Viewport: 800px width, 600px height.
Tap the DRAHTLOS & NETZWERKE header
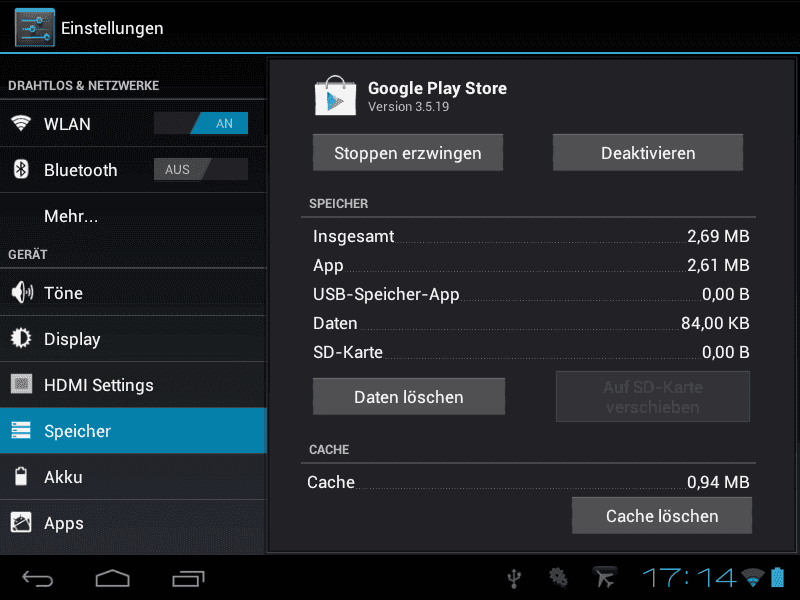pos(84,85)
